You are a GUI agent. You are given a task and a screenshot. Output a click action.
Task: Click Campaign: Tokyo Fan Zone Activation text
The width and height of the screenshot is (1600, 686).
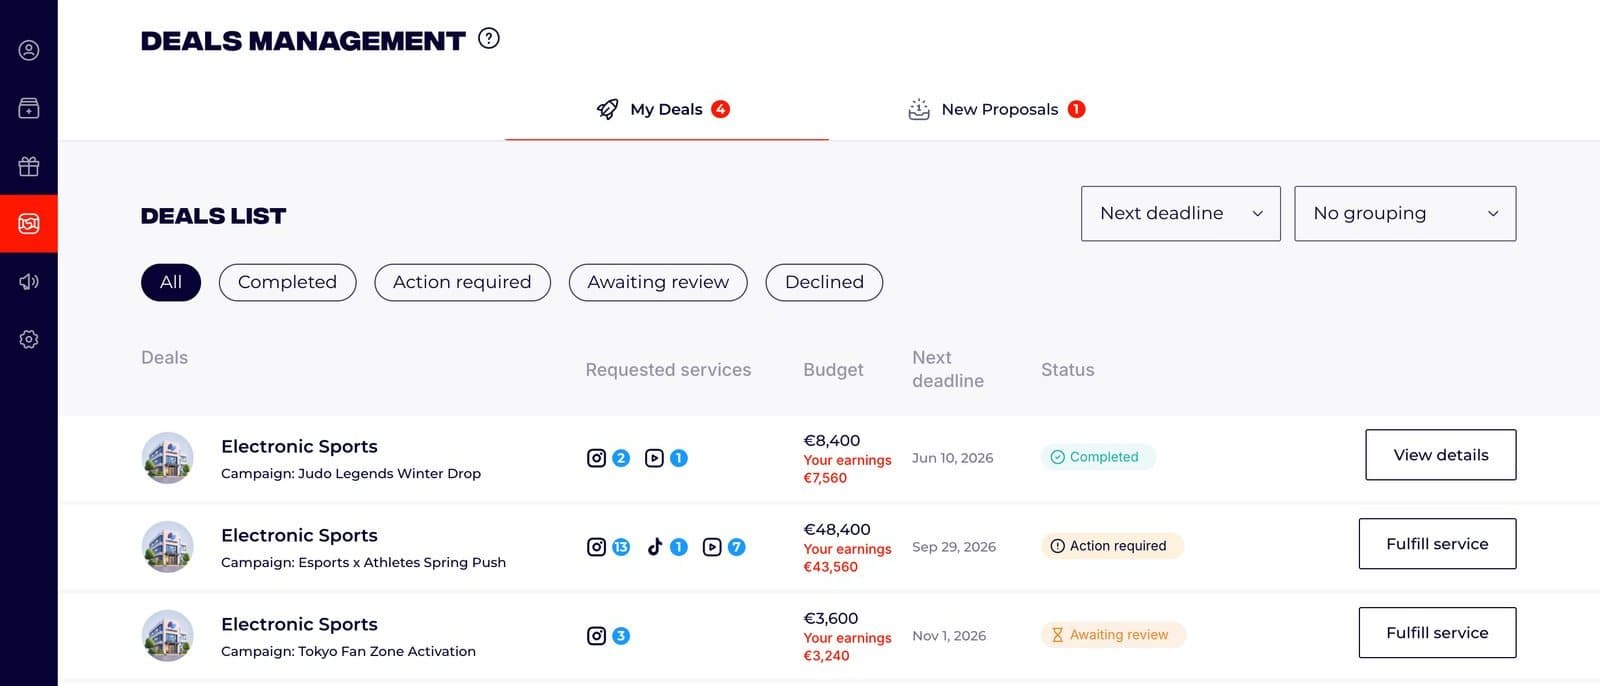pyautogui.click(x=348, y=652)
